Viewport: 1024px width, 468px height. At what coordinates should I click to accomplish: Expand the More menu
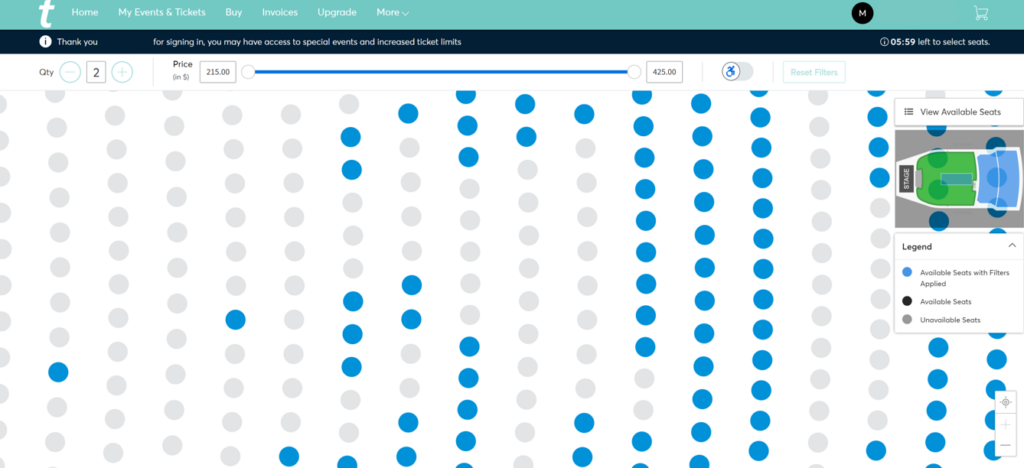(393, 13)
